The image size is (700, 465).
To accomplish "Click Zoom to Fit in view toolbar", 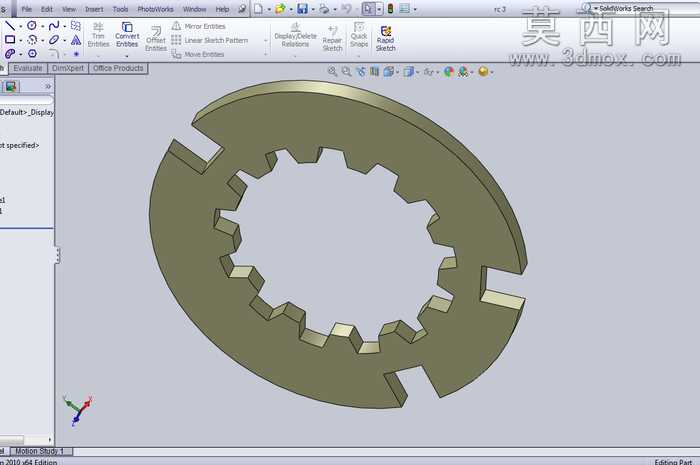I will click(x=333, y=71).
